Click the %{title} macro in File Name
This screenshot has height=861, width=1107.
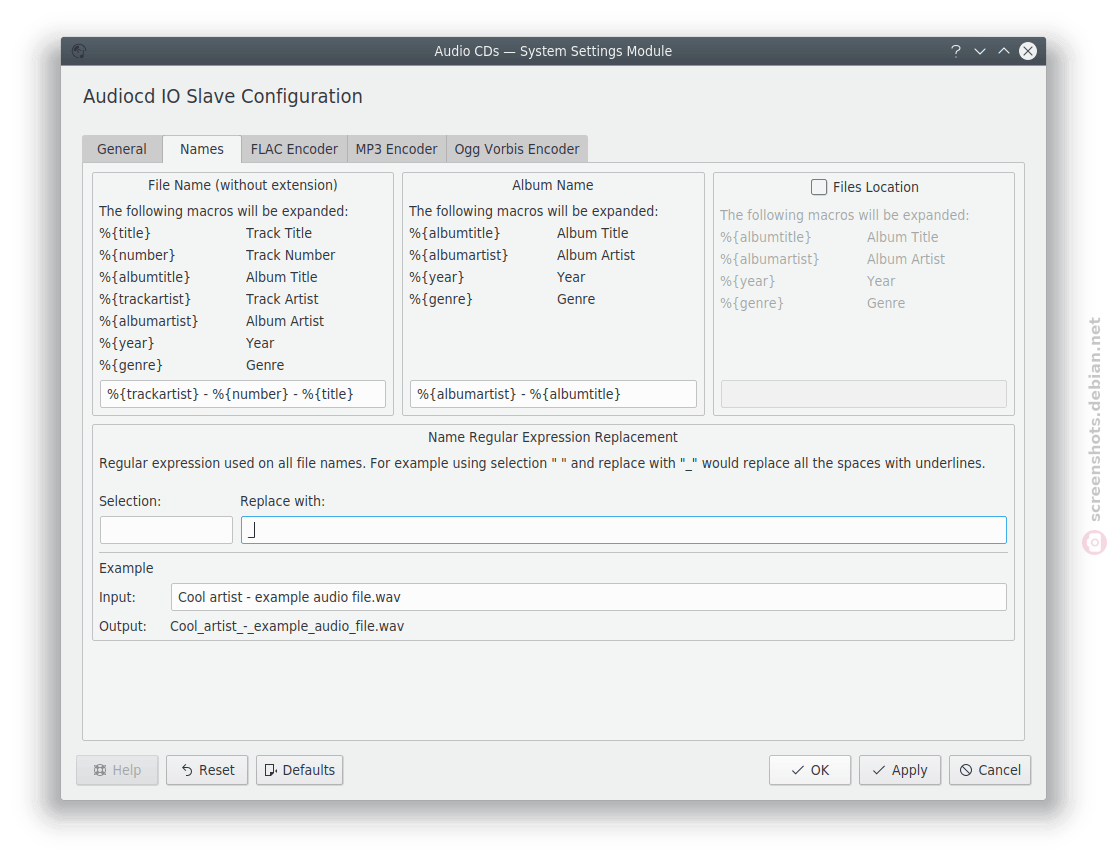click(x=124, y=233)
